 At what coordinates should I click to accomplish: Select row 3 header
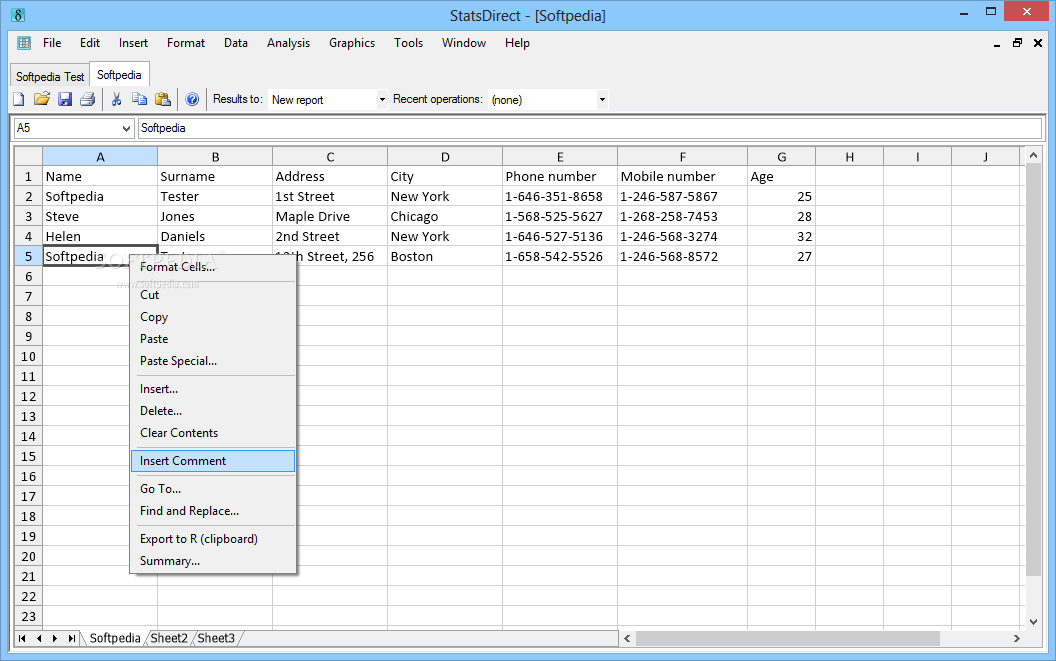(x=28, y=216)
